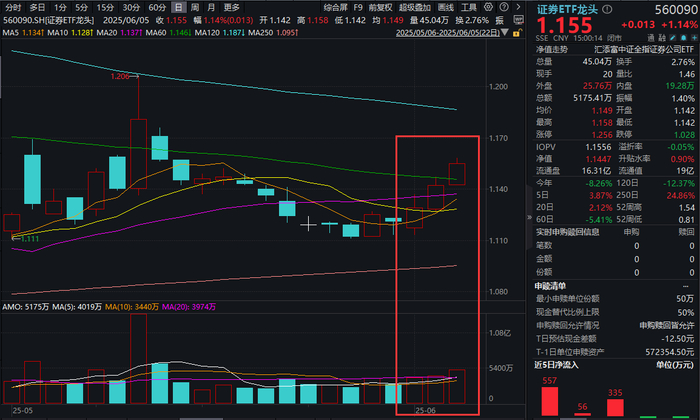The height and width of the screenshot is (420, 700).
Task: Open the 工具 tools menu
Action: [468, 8]
